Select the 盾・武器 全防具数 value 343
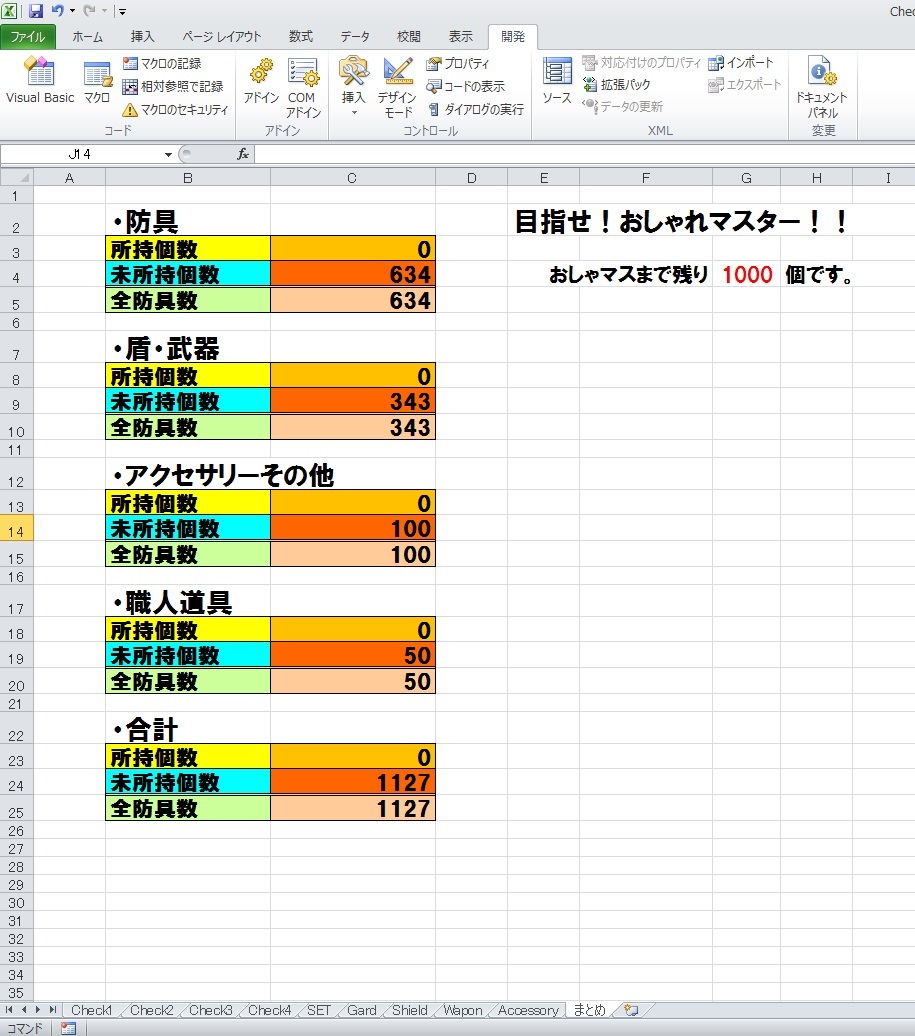The width and height of the screenshot is (915, 1036). pos(353,427)
